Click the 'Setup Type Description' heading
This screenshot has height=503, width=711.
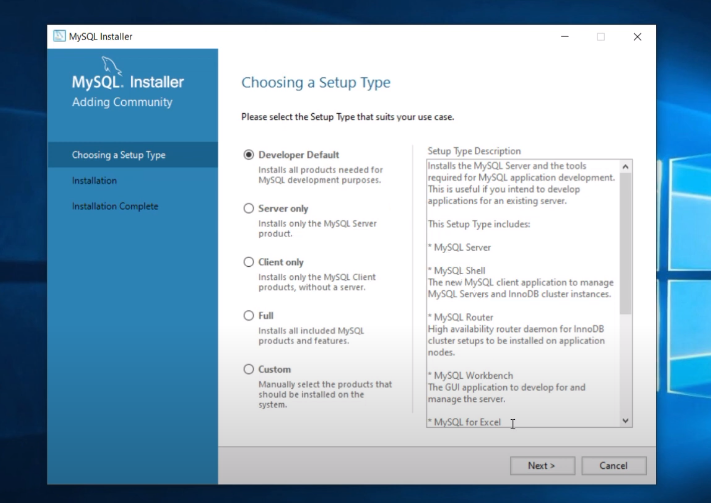[474, 151]
